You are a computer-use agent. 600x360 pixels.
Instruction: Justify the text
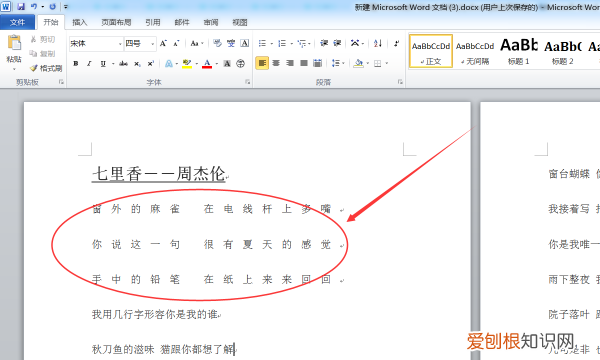pyautogui.click(x=304, y=63)
